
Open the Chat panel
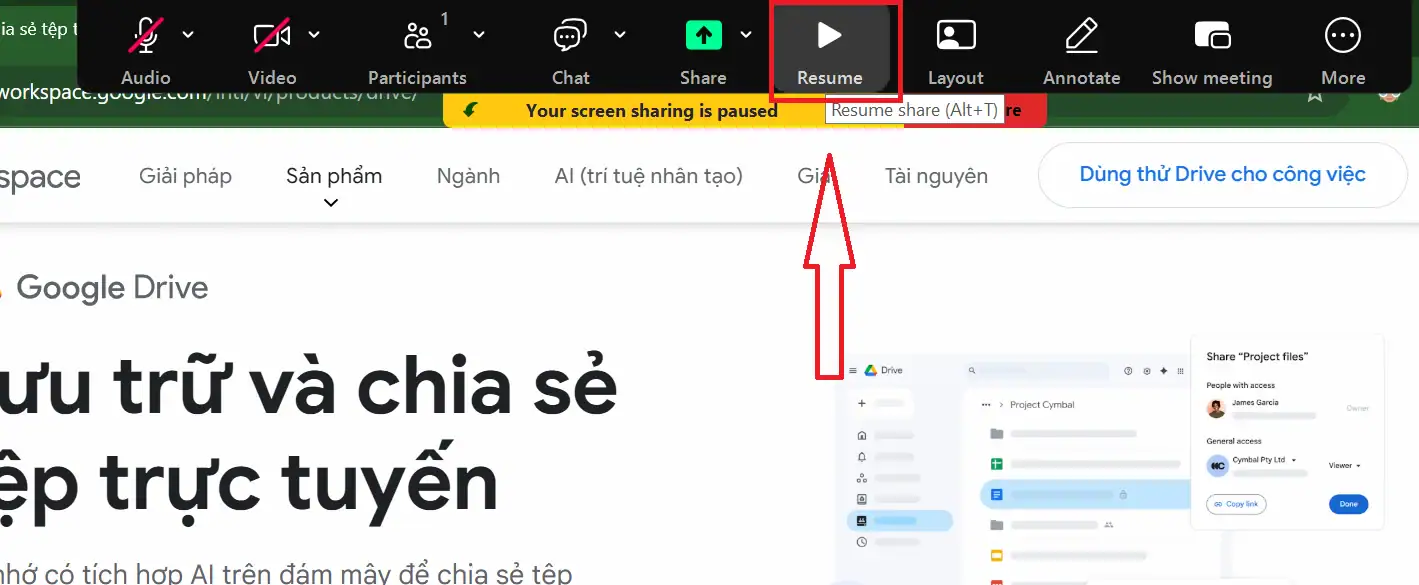(570, 37)
